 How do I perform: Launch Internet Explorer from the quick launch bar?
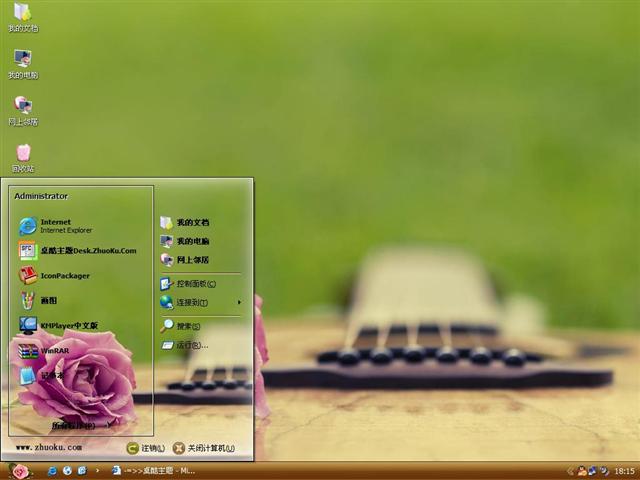(x=52, y=471)
